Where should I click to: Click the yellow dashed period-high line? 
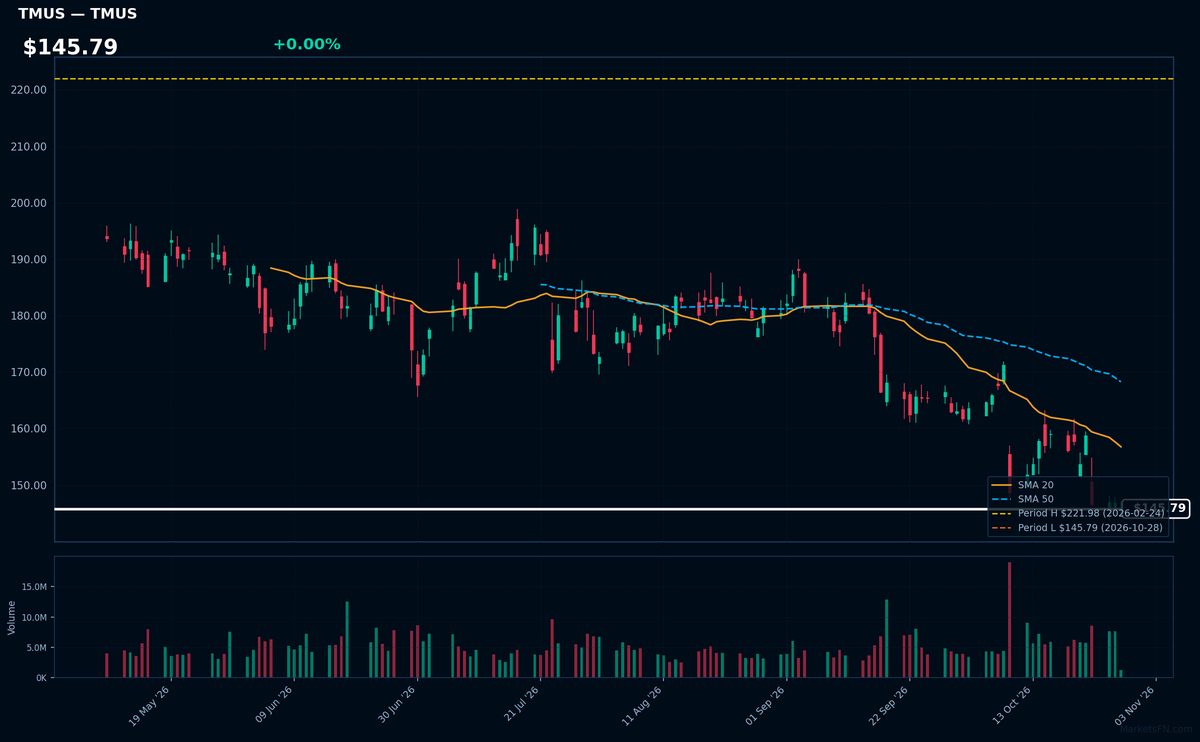coord(613,79)
